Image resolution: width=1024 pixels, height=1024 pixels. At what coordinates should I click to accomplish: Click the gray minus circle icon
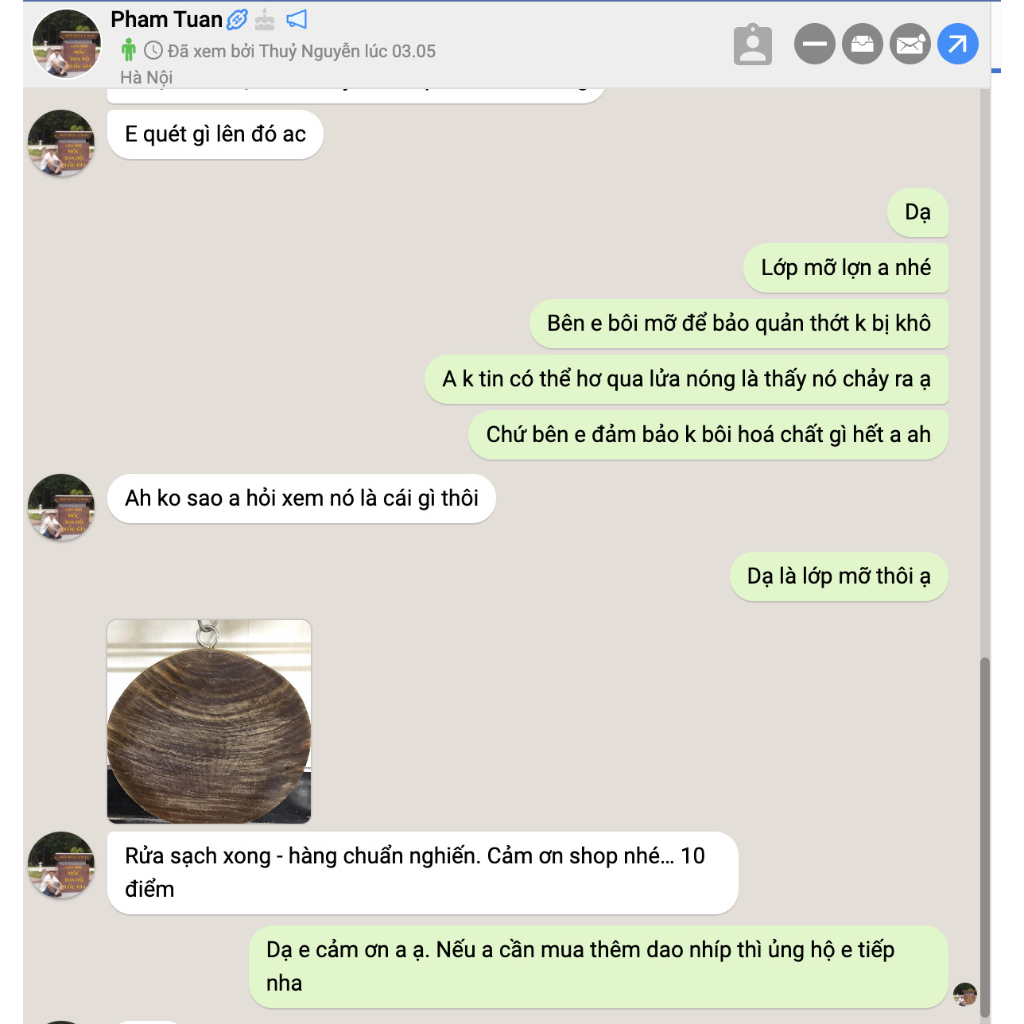click(x=814, y=44)
